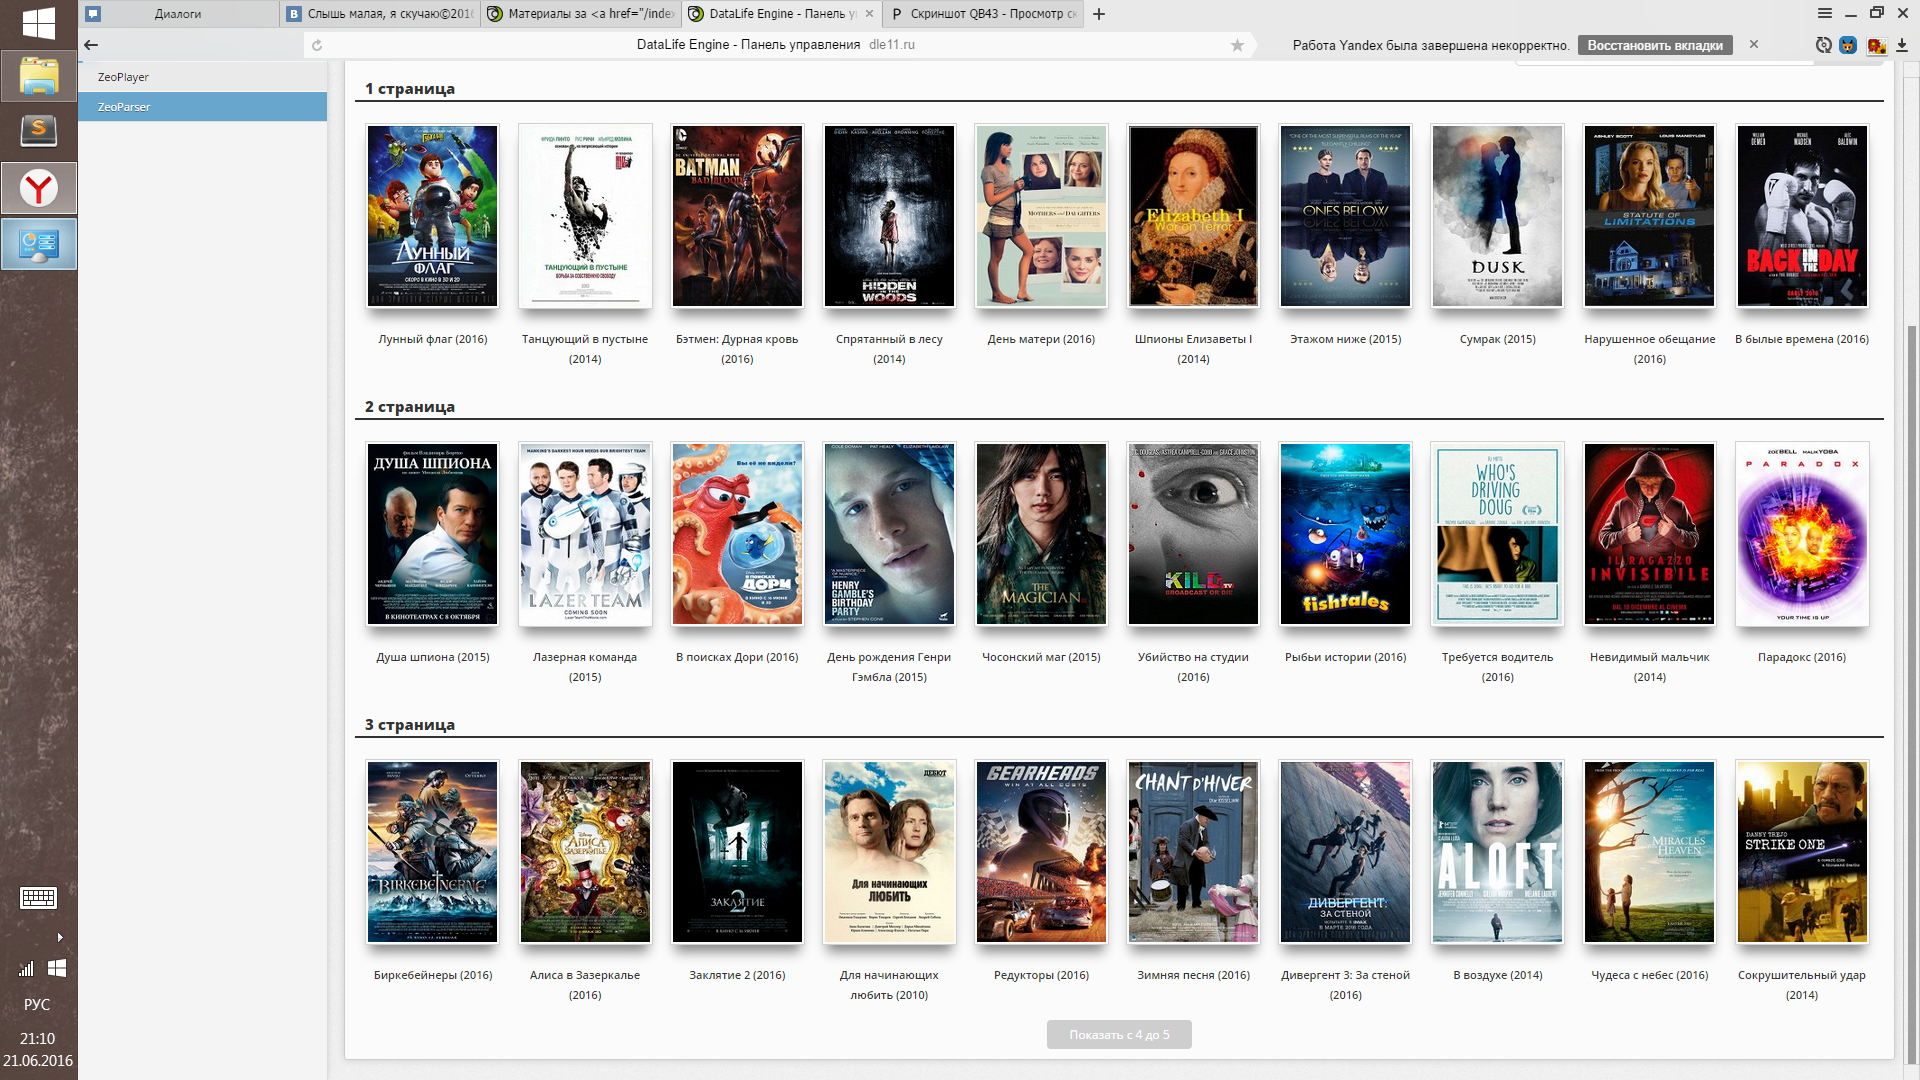Open the Fishtales poster
This screenshot has height=1080, width=1920.
coord(1345,534)
